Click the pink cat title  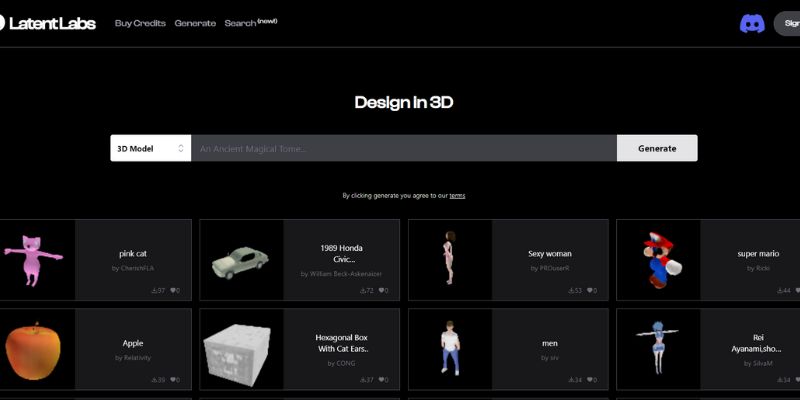click(x=133, y=254)
